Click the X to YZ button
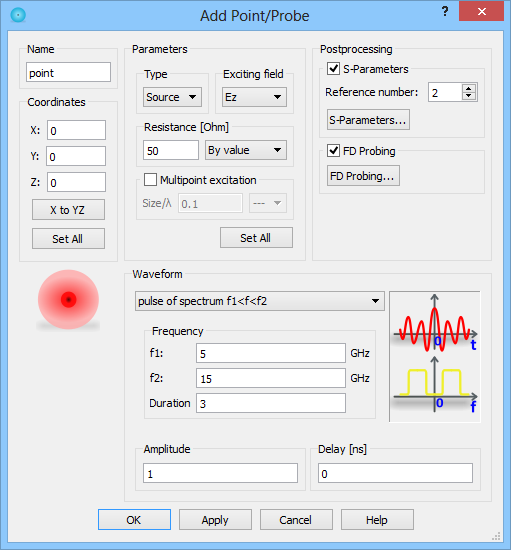This screenshot has width=511, height=550. pyautogui.click(x=68, y=210)
